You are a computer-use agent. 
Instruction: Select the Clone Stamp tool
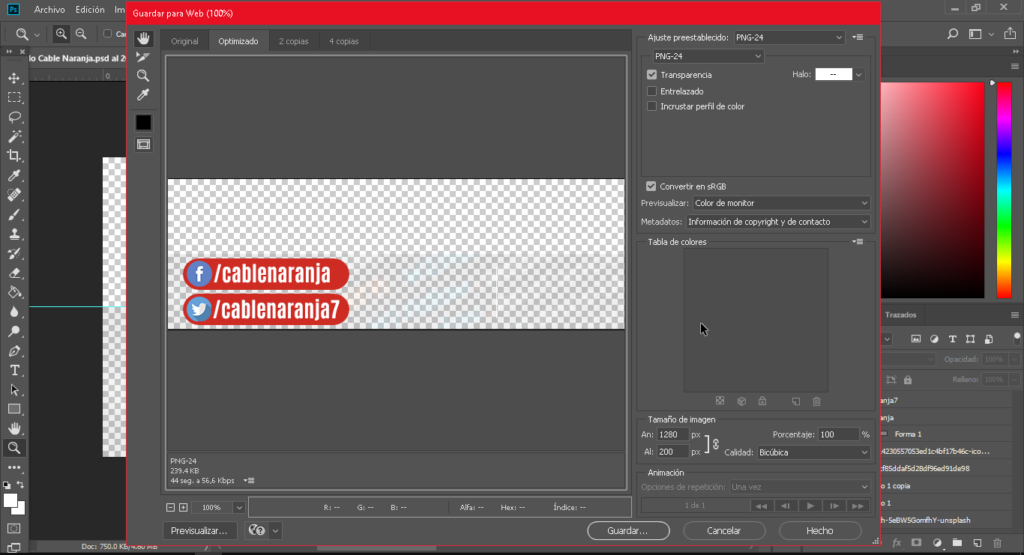point(14,234)
